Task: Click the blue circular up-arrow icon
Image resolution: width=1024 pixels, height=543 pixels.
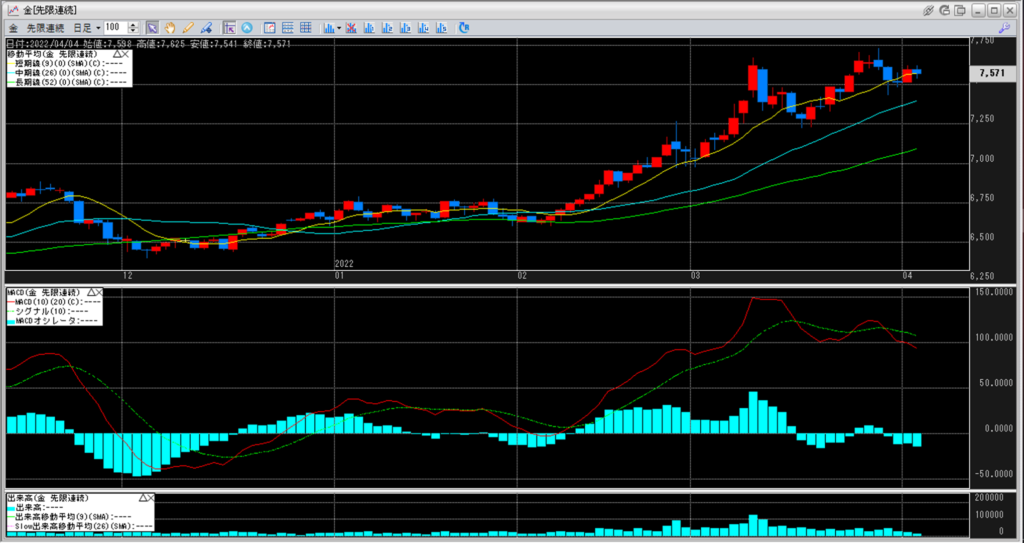Action: coord(247,27)
